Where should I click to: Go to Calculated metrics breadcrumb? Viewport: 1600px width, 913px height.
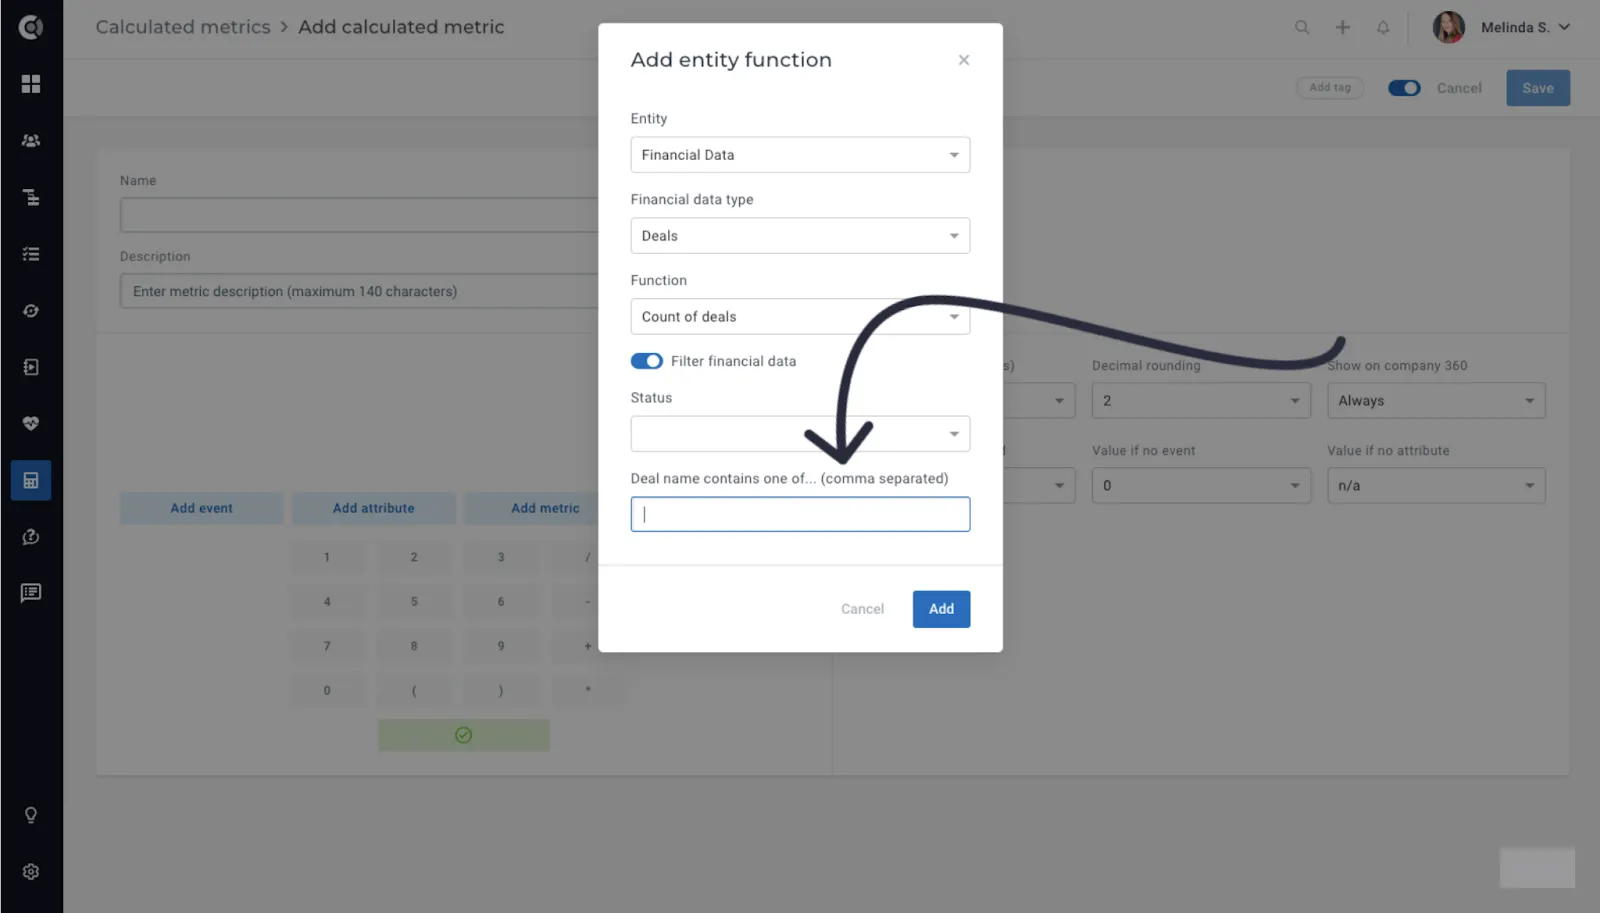(x=183, y=27)
